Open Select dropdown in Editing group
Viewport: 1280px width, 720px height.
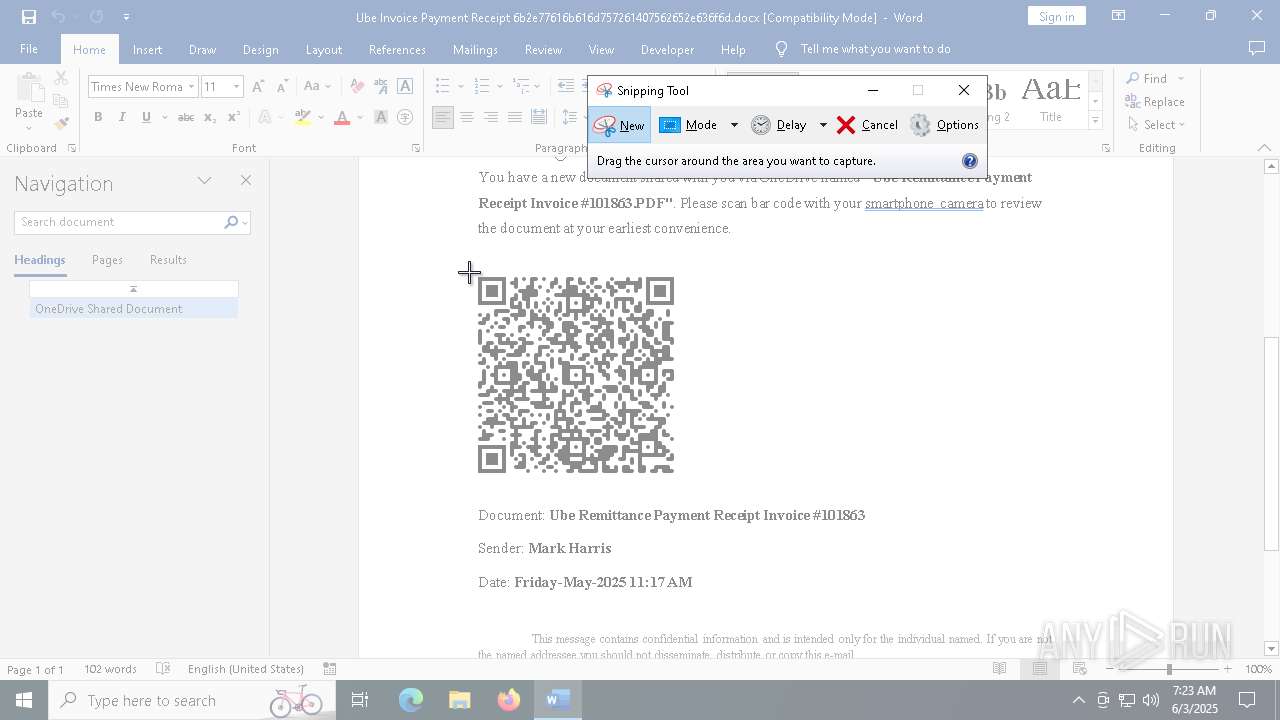(1155, 125)
